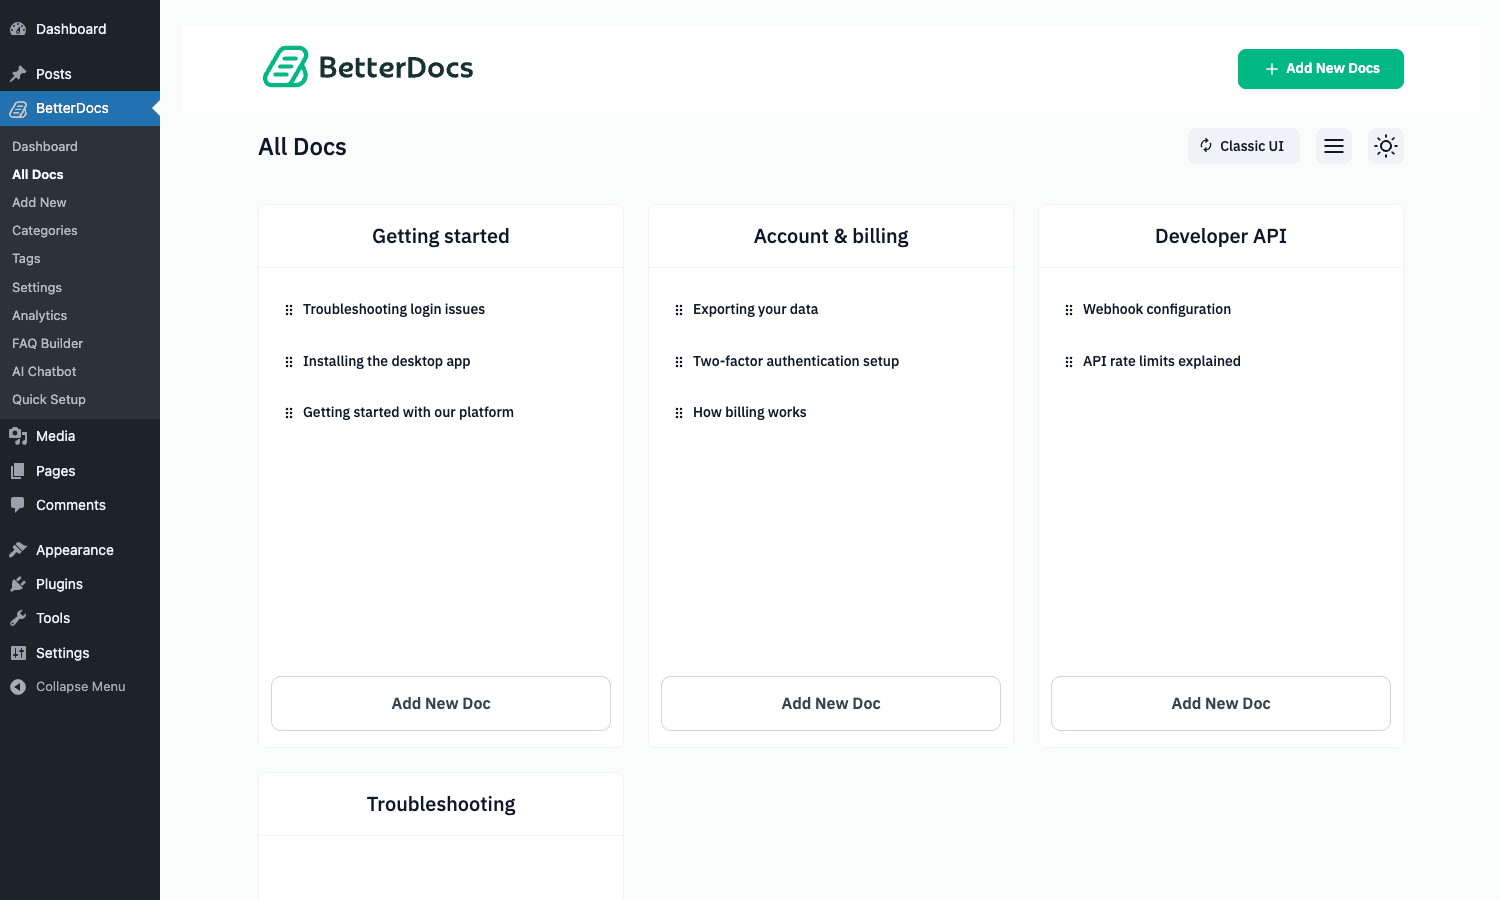Click the Pages icon in sidebar
Image resolution: width=1500 pixels, height=900 pixels.
[18, 471]
